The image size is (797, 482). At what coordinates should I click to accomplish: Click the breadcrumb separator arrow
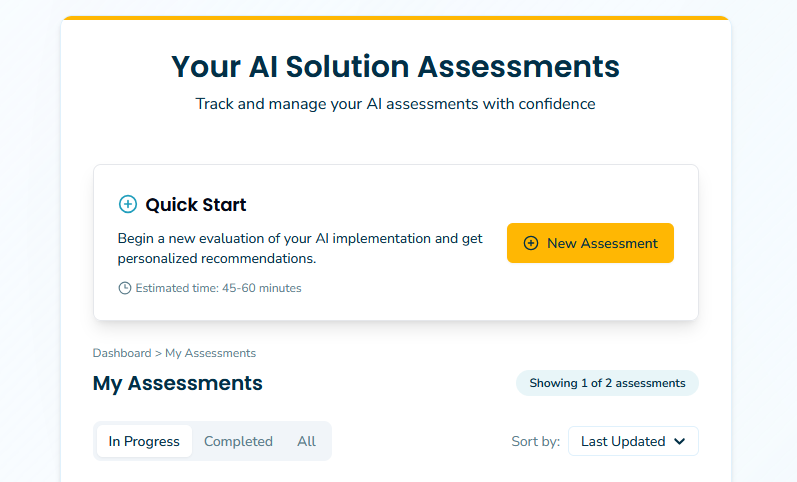coord(158,353)
